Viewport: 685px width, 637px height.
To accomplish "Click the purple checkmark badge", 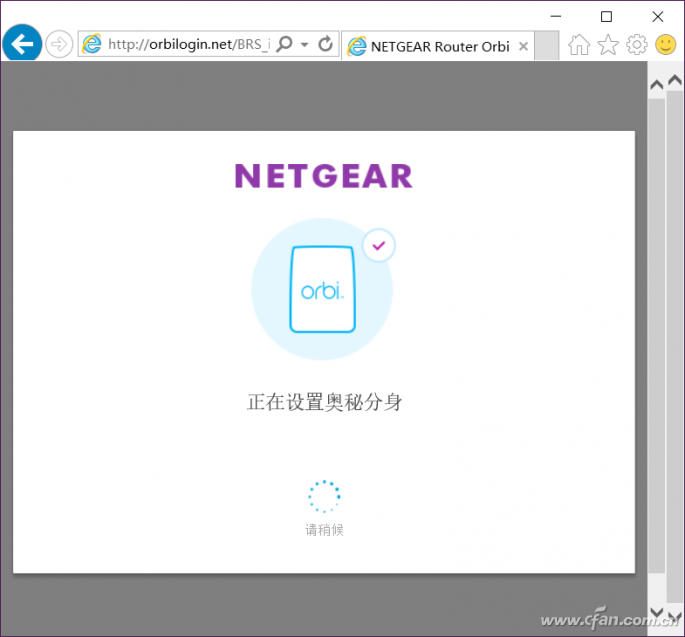I will pos(379,246).
